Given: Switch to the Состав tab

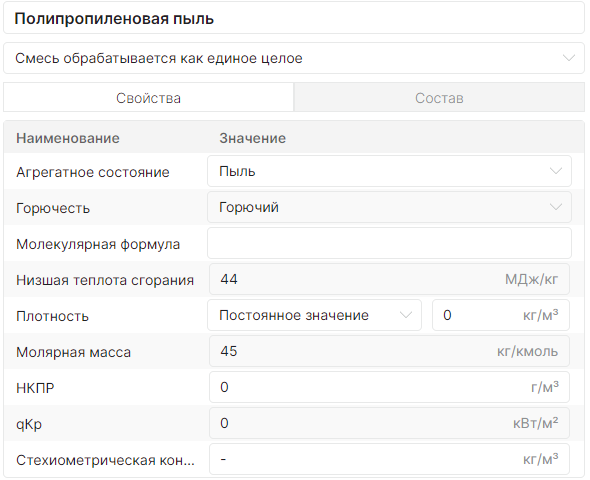Looking at the screenshot, I should (439, 98).
